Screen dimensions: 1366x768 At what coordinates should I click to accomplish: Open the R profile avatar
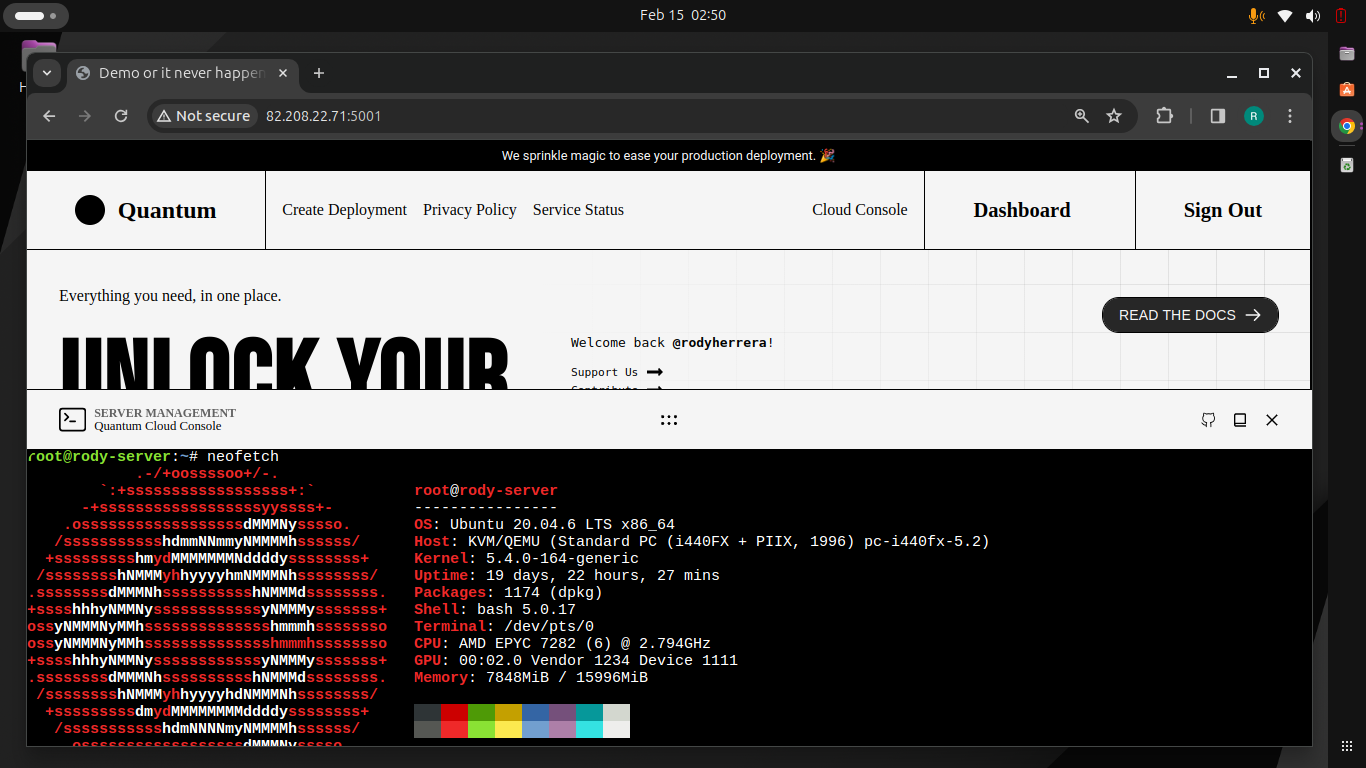[1254, 116]
